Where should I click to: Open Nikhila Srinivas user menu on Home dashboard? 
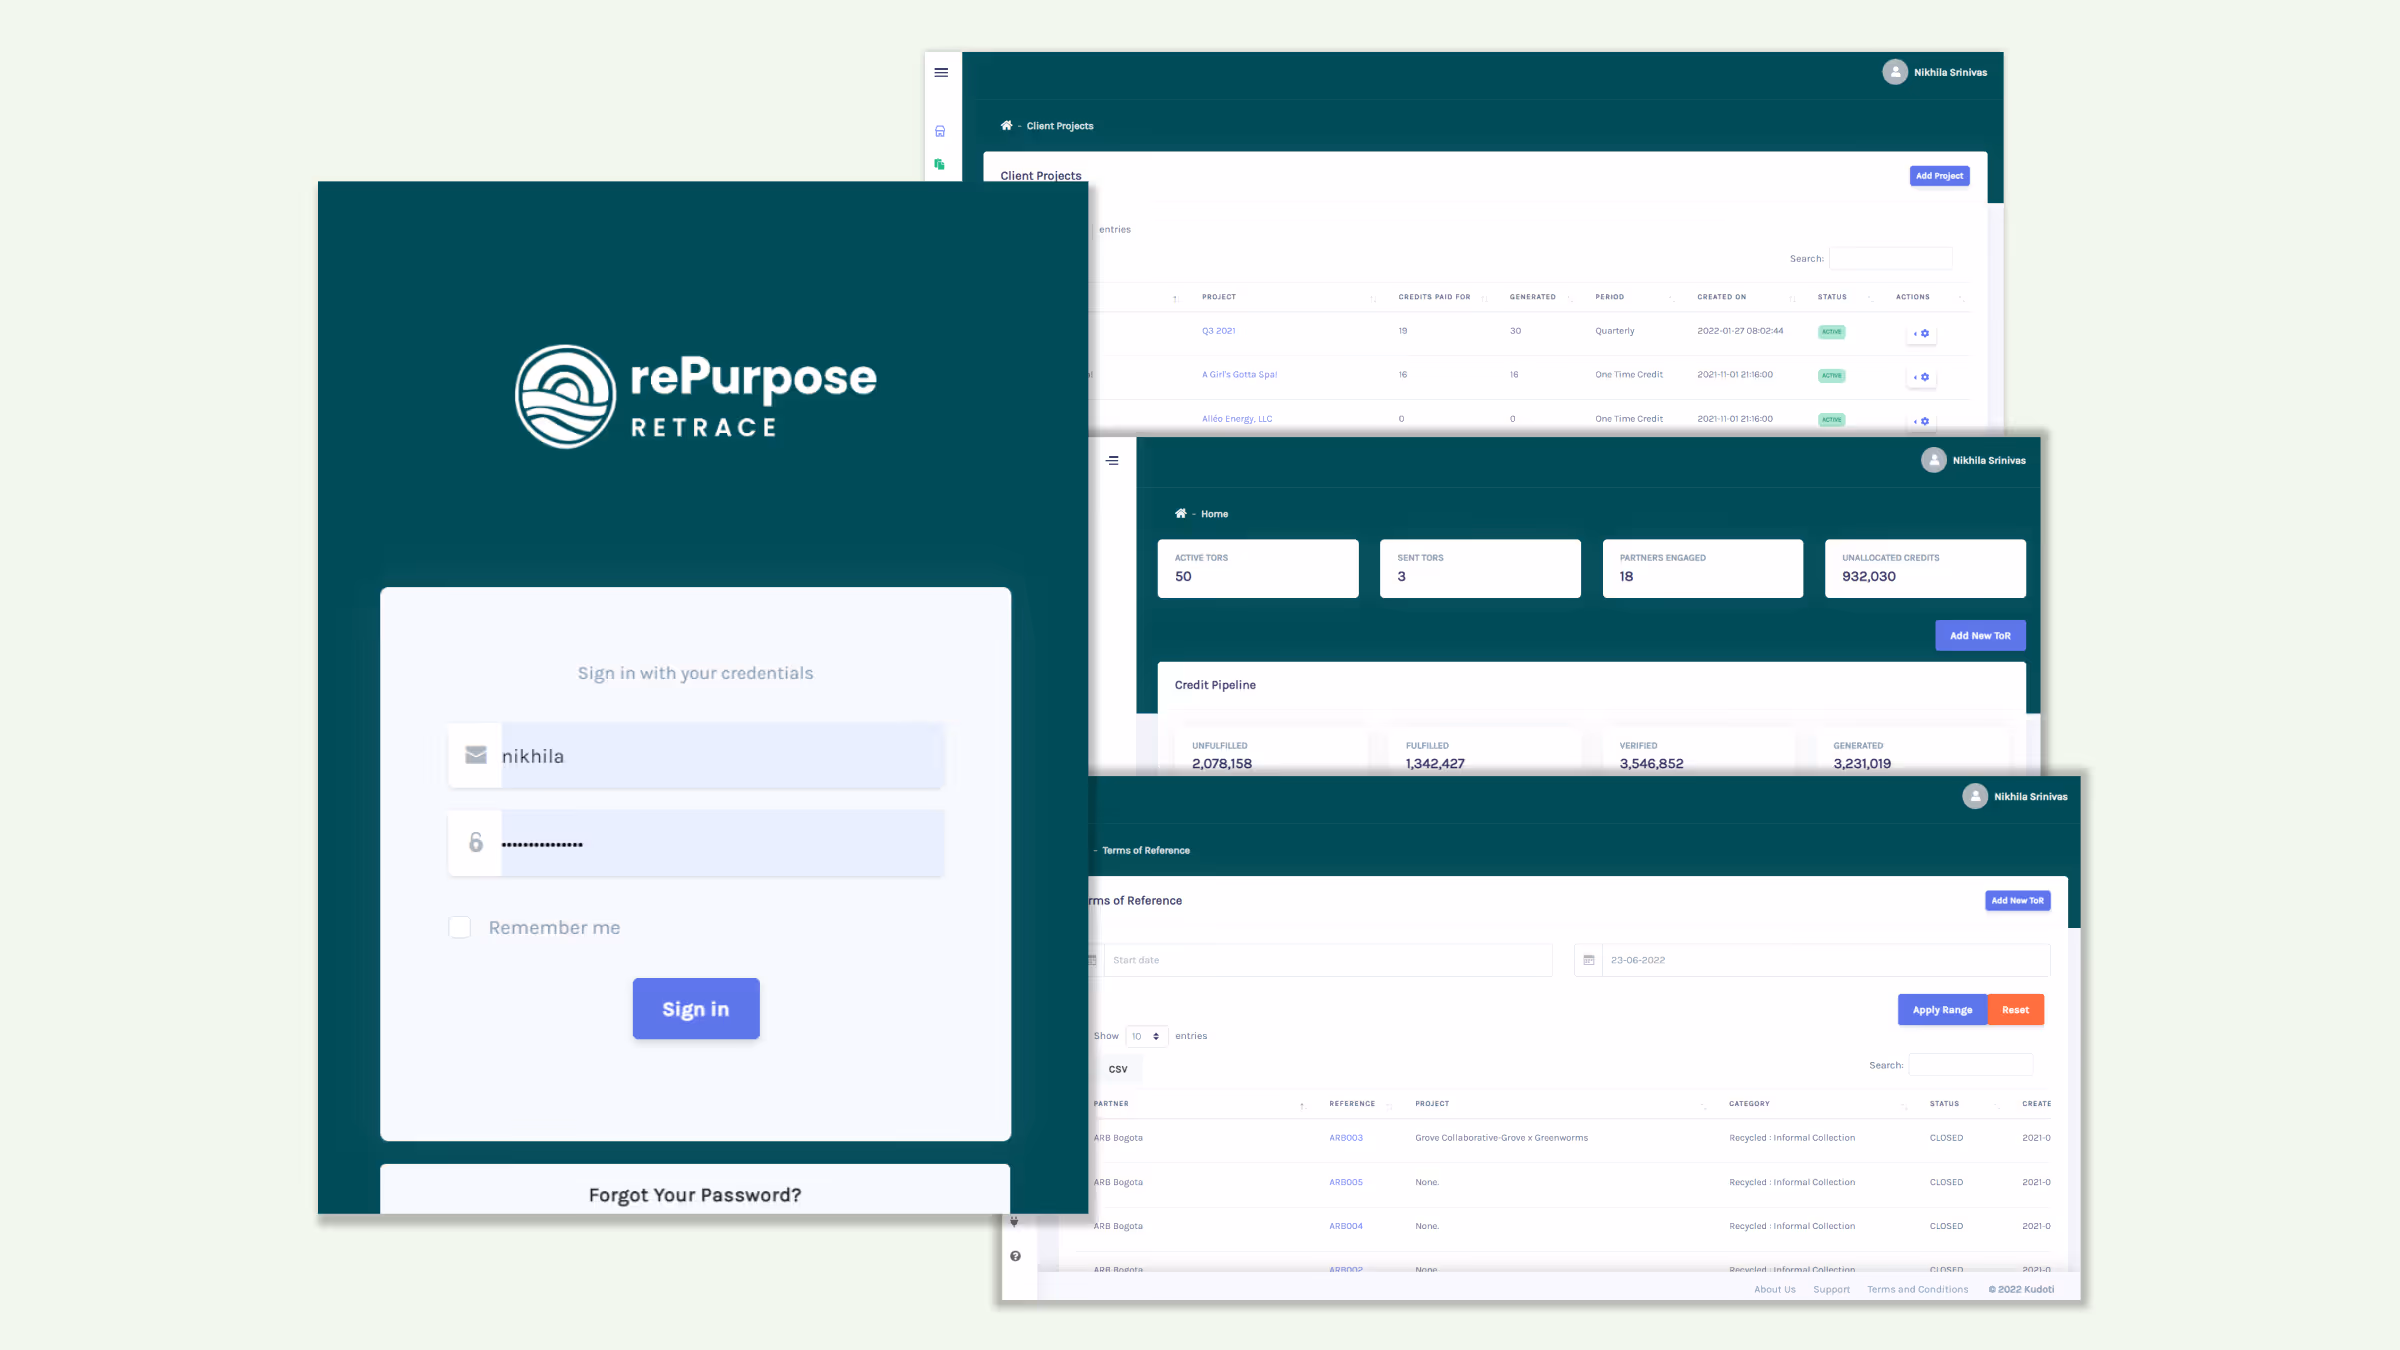point(1973,461)
